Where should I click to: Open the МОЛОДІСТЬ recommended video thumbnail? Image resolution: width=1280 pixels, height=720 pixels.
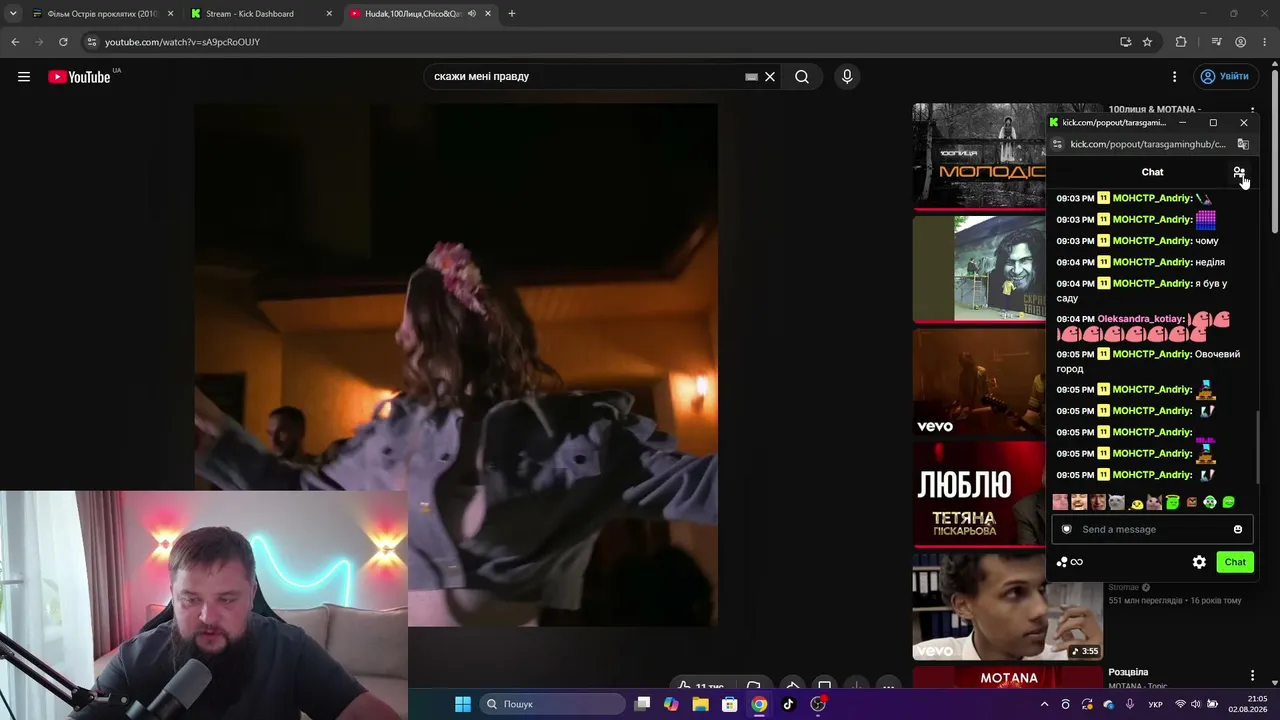(980, 155)
